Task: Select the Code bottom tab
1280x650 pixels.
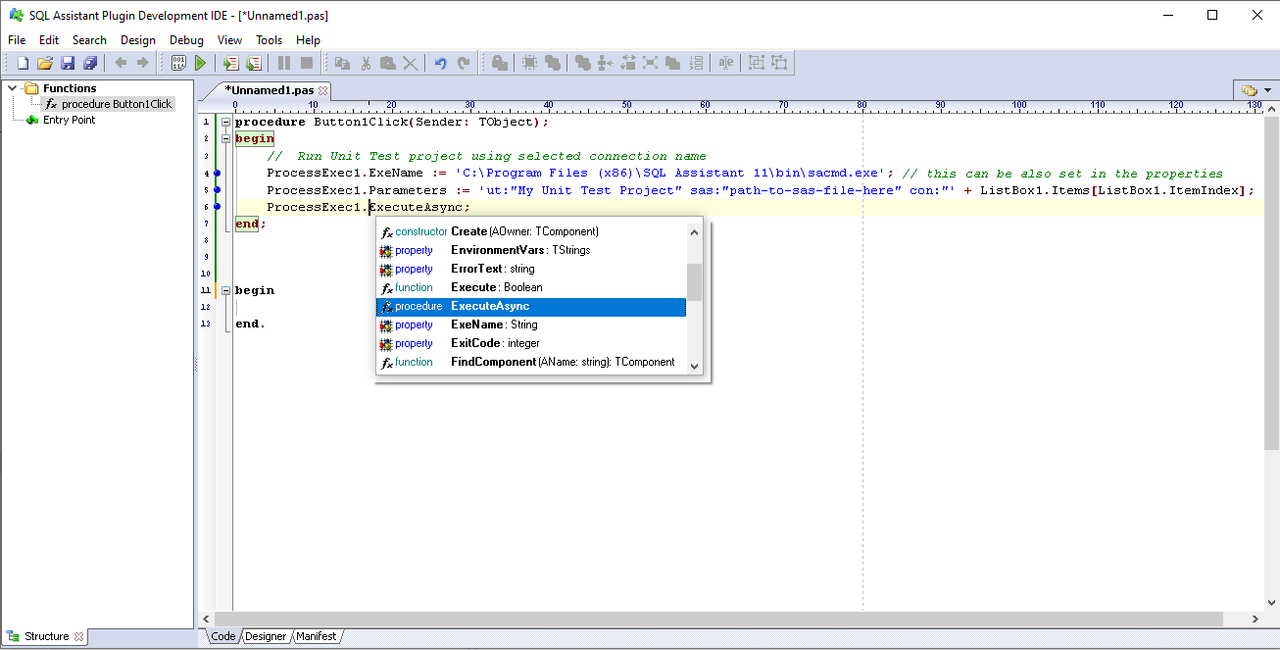Action: pyautogui.click(x=223, y=636)
